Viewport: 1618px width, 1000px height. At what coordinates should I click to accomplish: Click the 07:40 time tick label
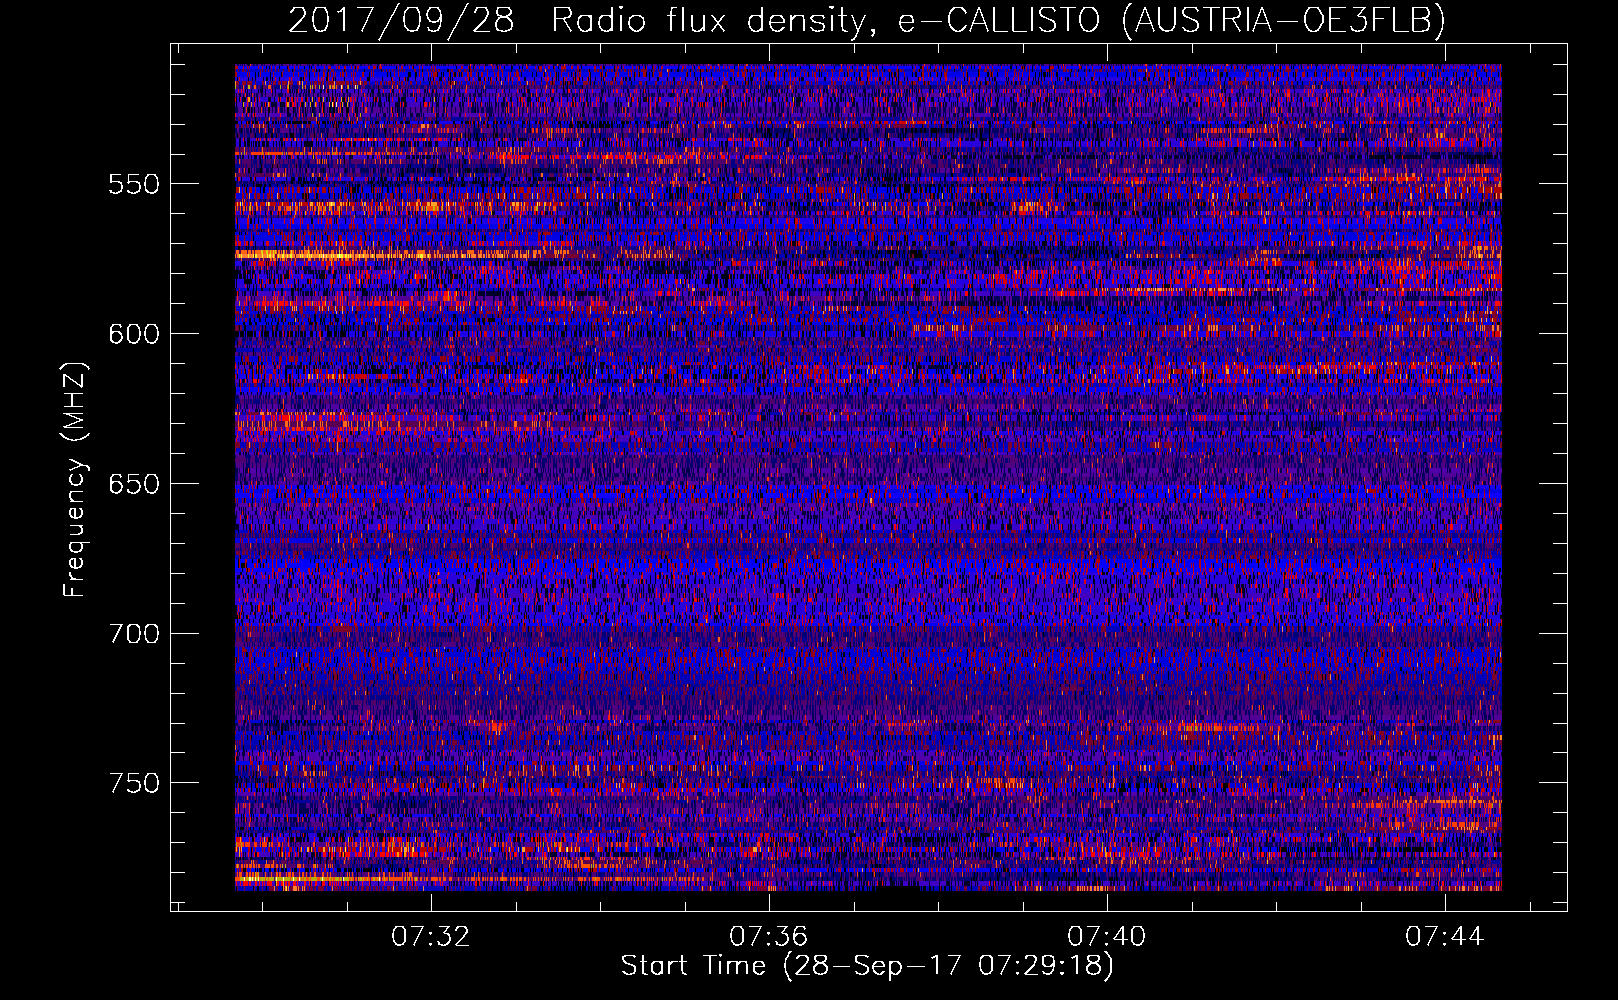(x=1106, y=937)
